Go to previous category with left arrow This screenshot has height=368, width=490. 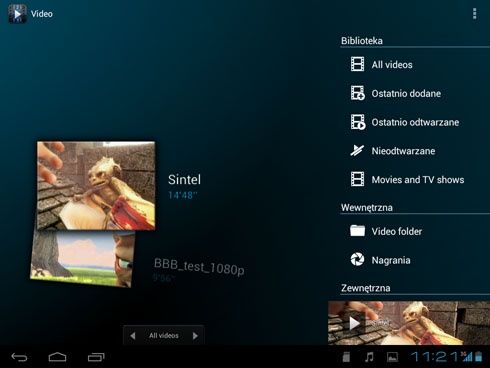133,336
